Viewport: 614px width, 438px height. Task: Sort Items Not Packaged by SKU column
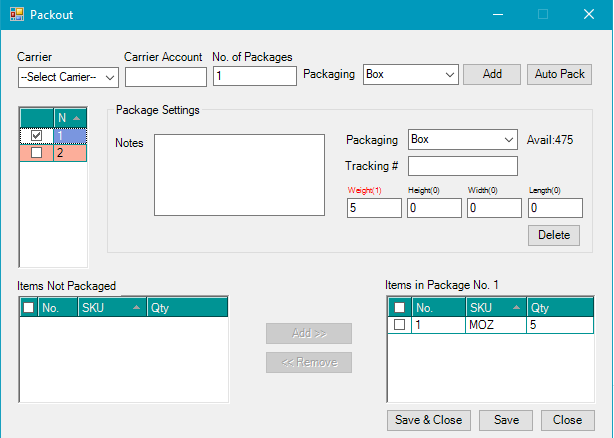(x=110, y=308)
